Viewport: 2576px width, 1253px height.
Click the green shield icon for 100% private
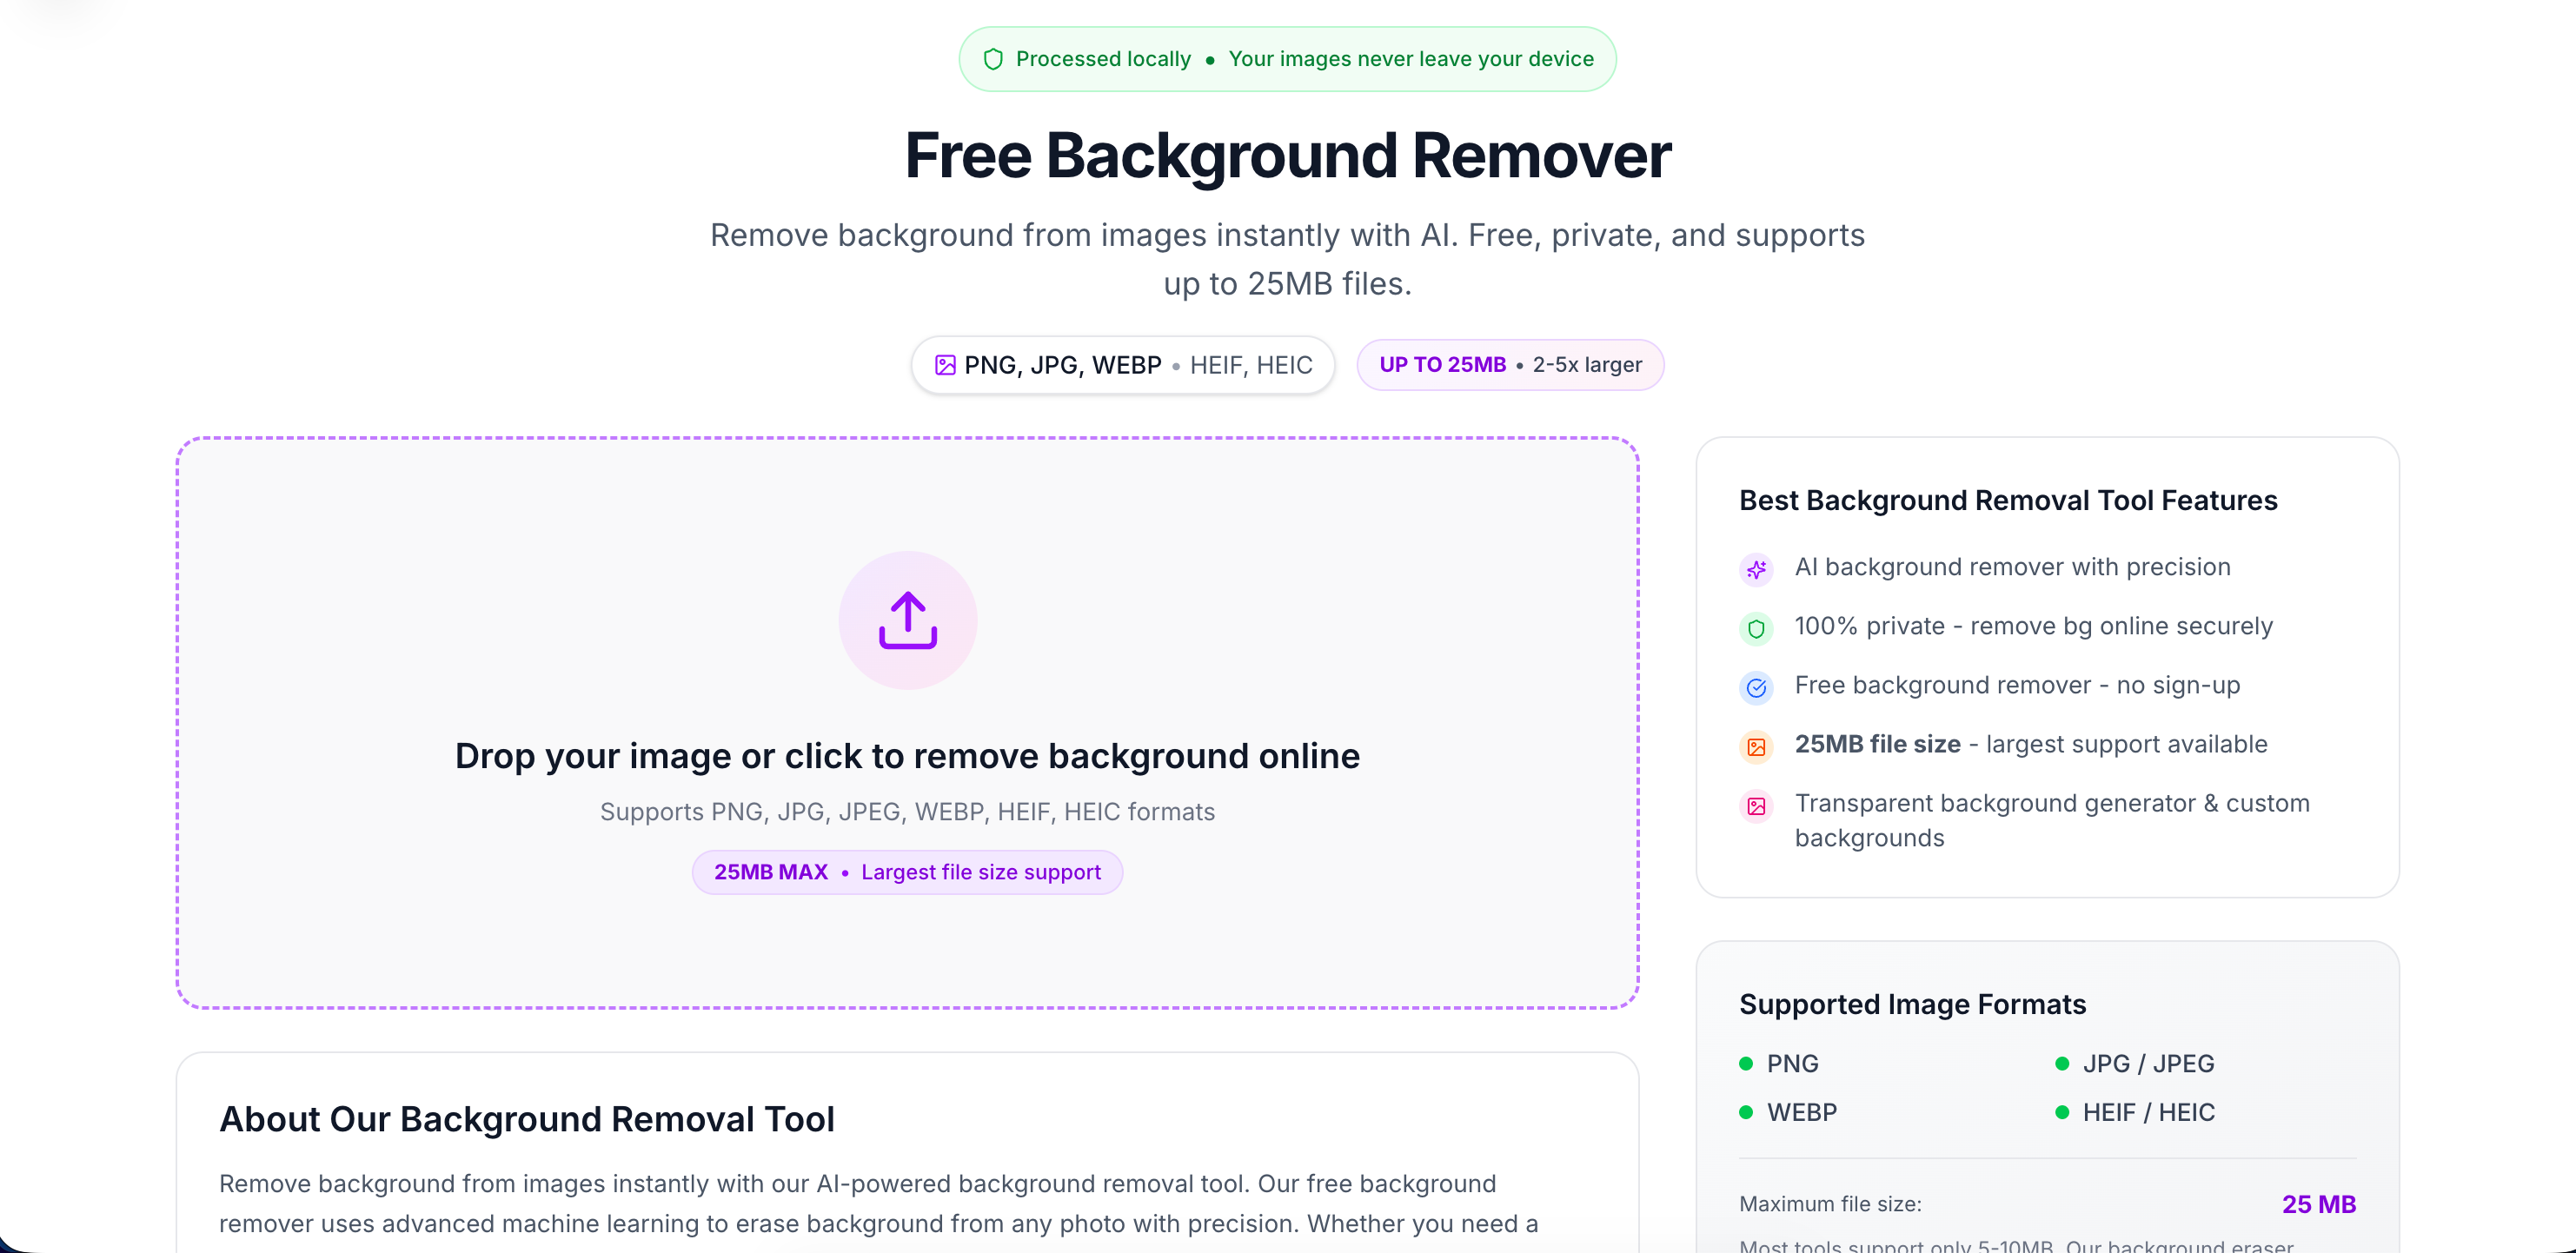[1756, 628]
